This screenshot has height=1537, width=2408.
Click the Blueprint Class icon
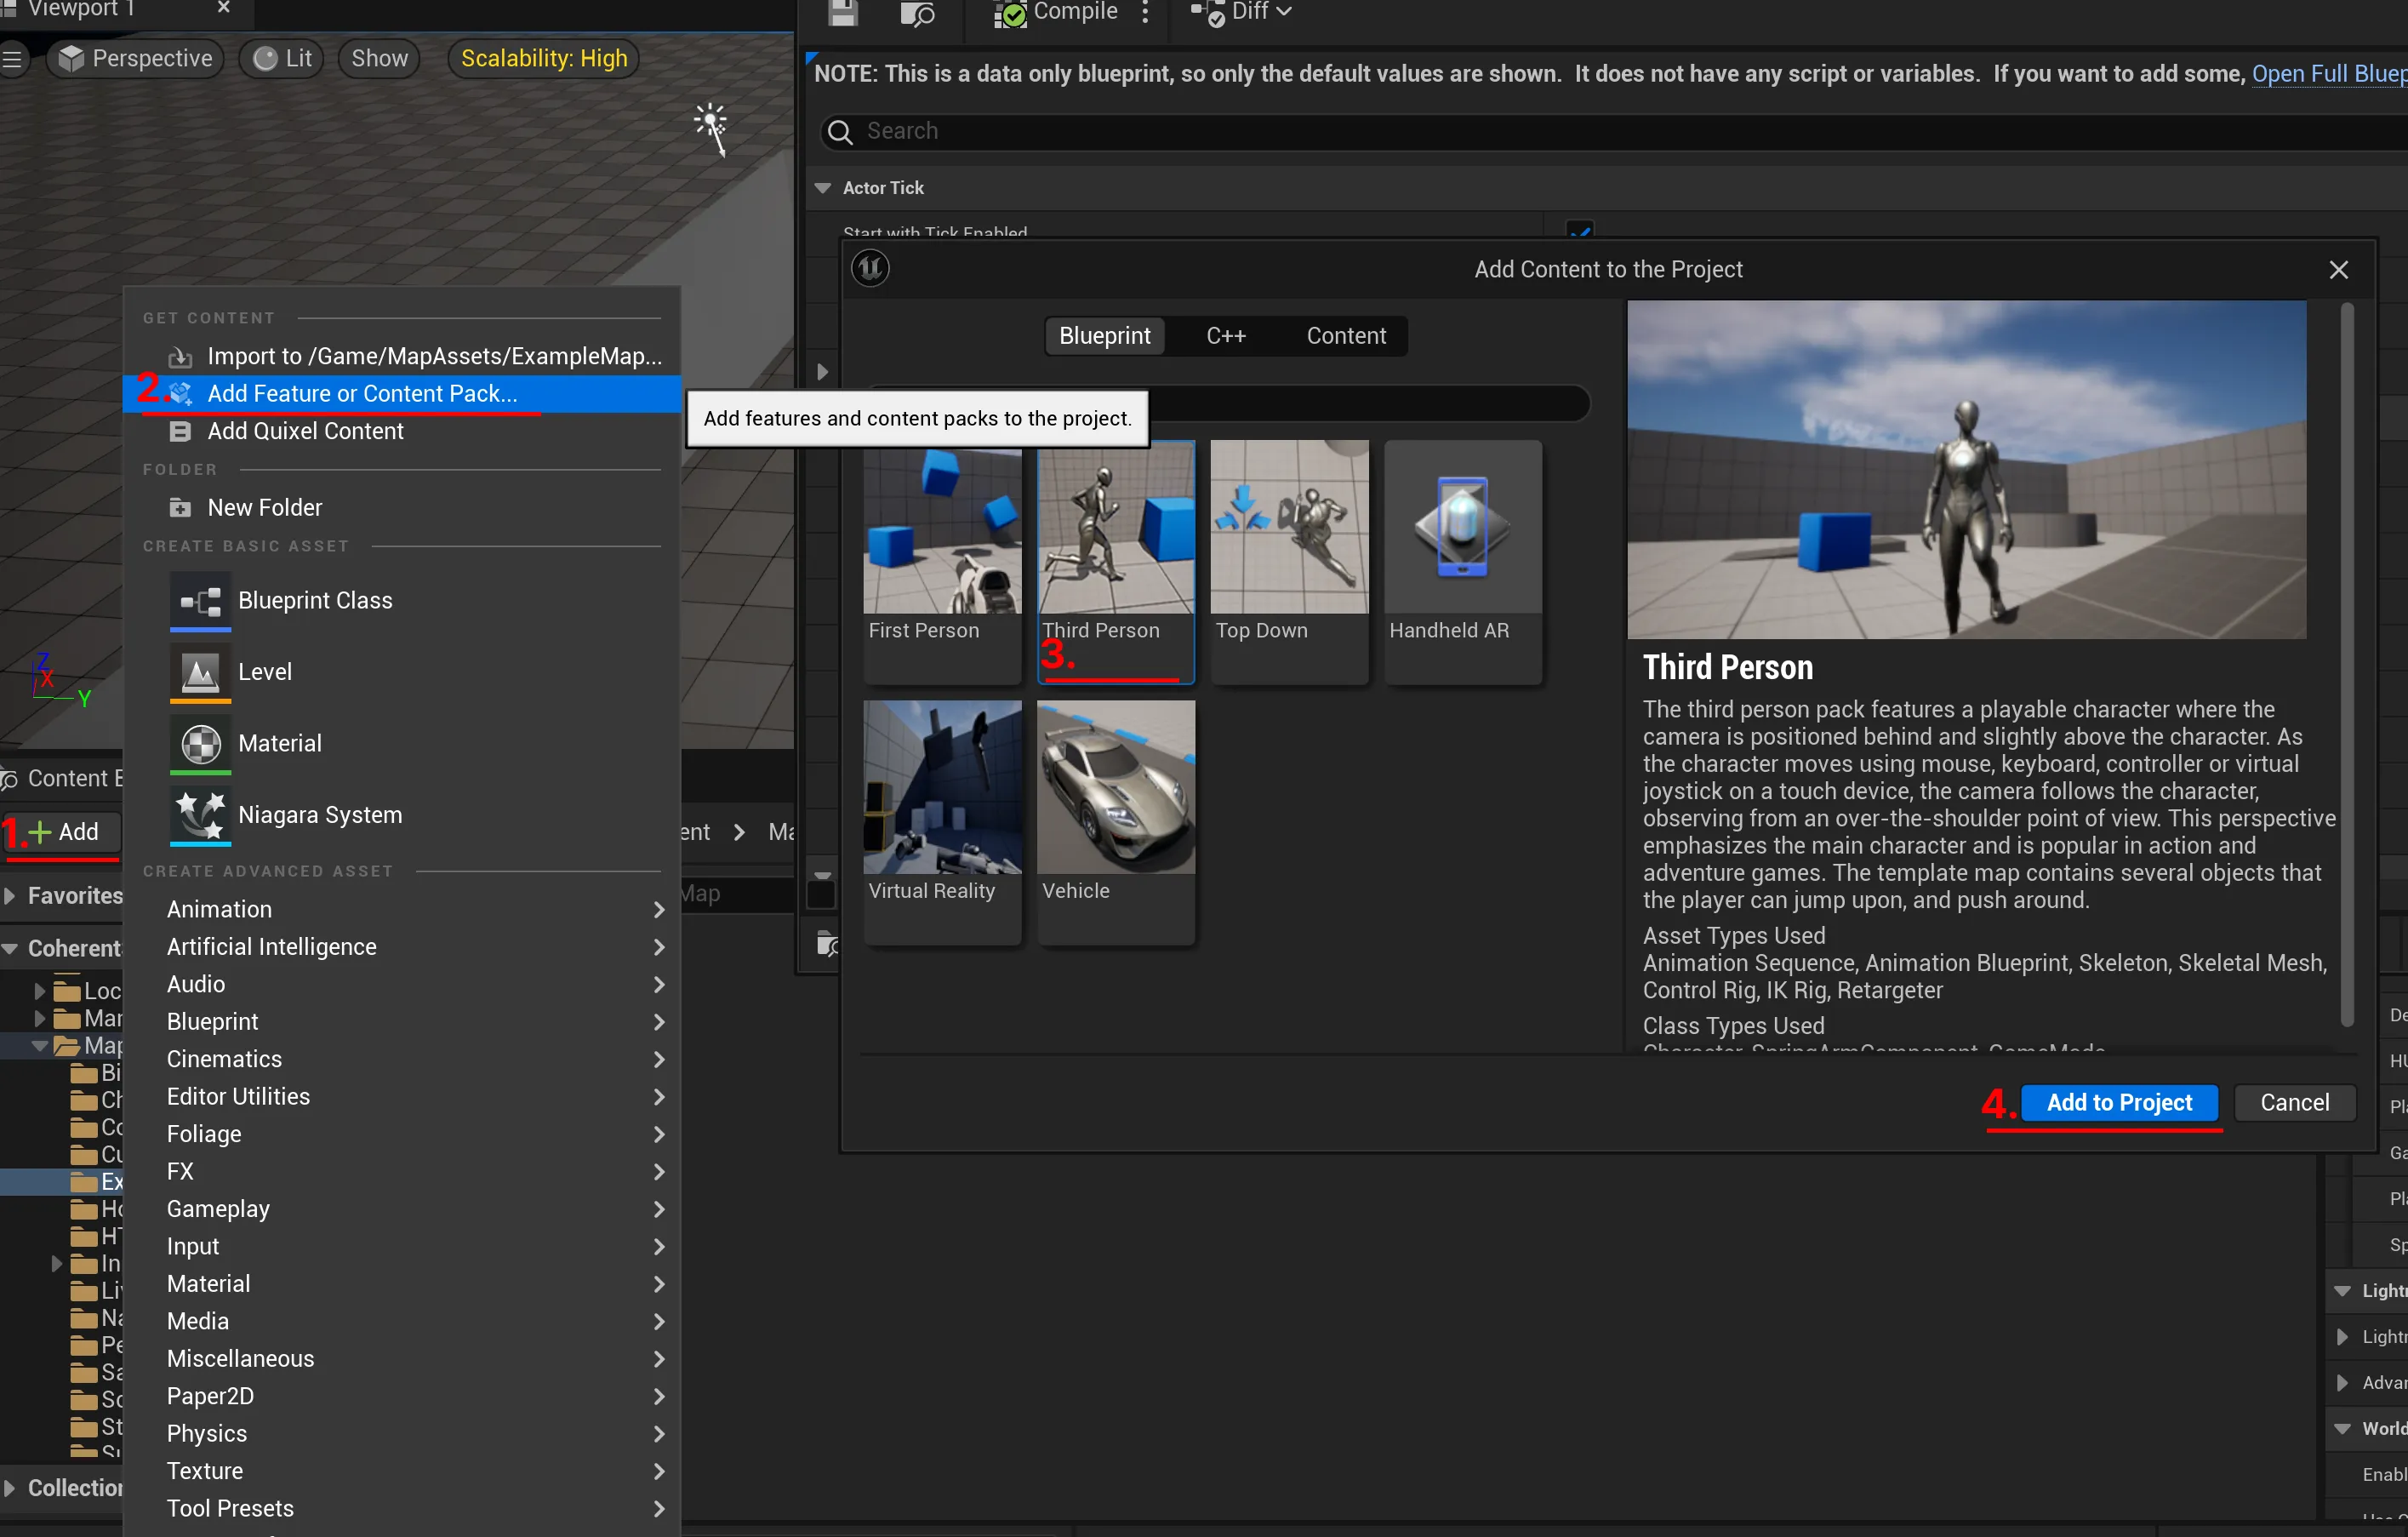pyautogui.click(x=200, y=600)
